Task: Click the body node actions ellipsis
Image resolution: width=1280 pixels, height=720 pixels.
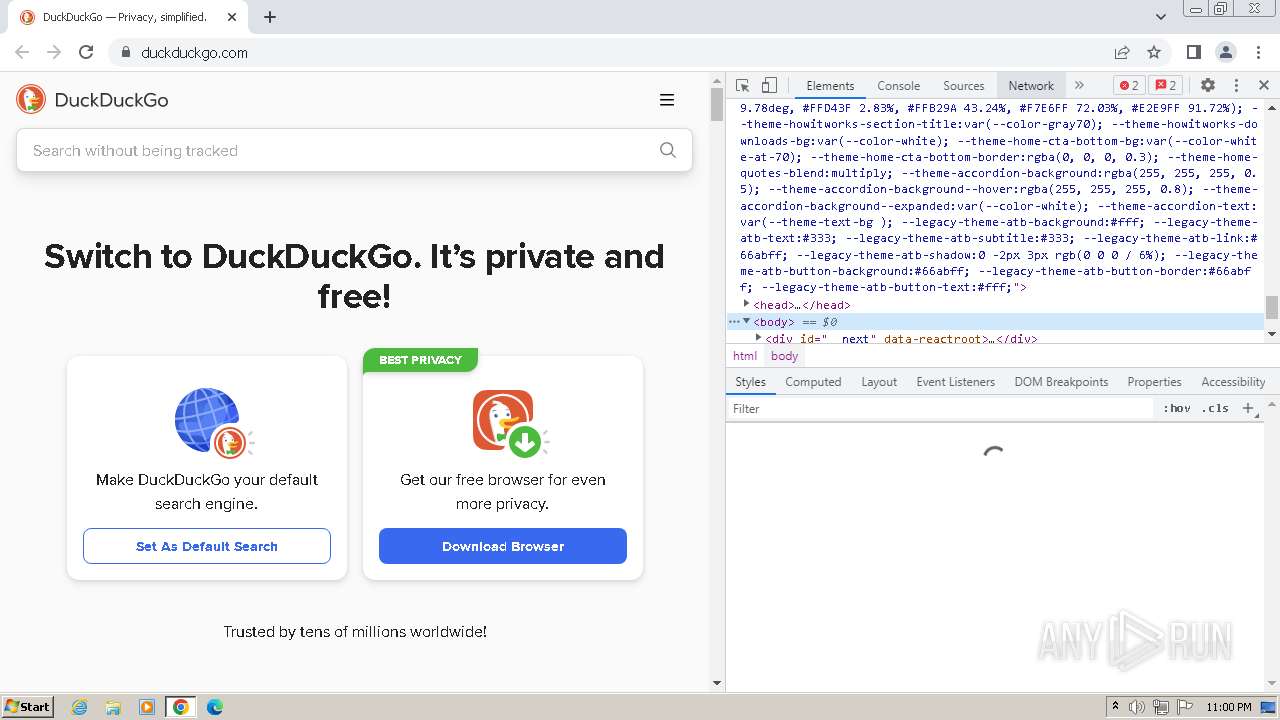Action: (733, 321)
